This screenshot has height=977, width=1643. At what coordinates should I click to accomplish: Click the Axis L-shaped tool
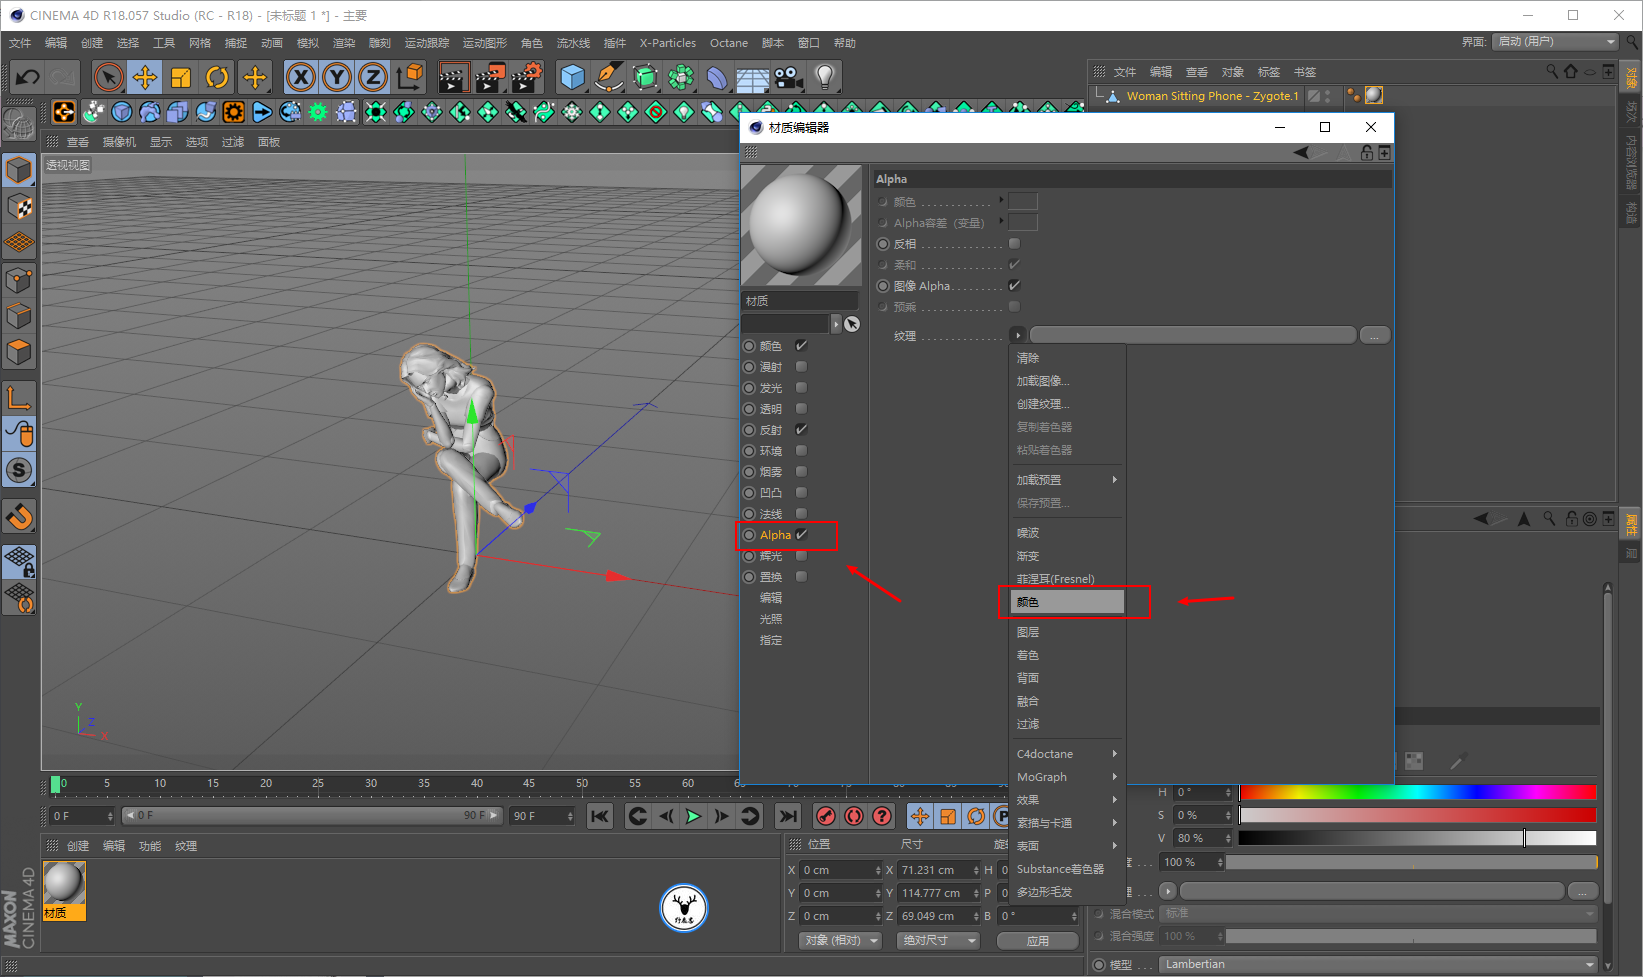point(19,397)
